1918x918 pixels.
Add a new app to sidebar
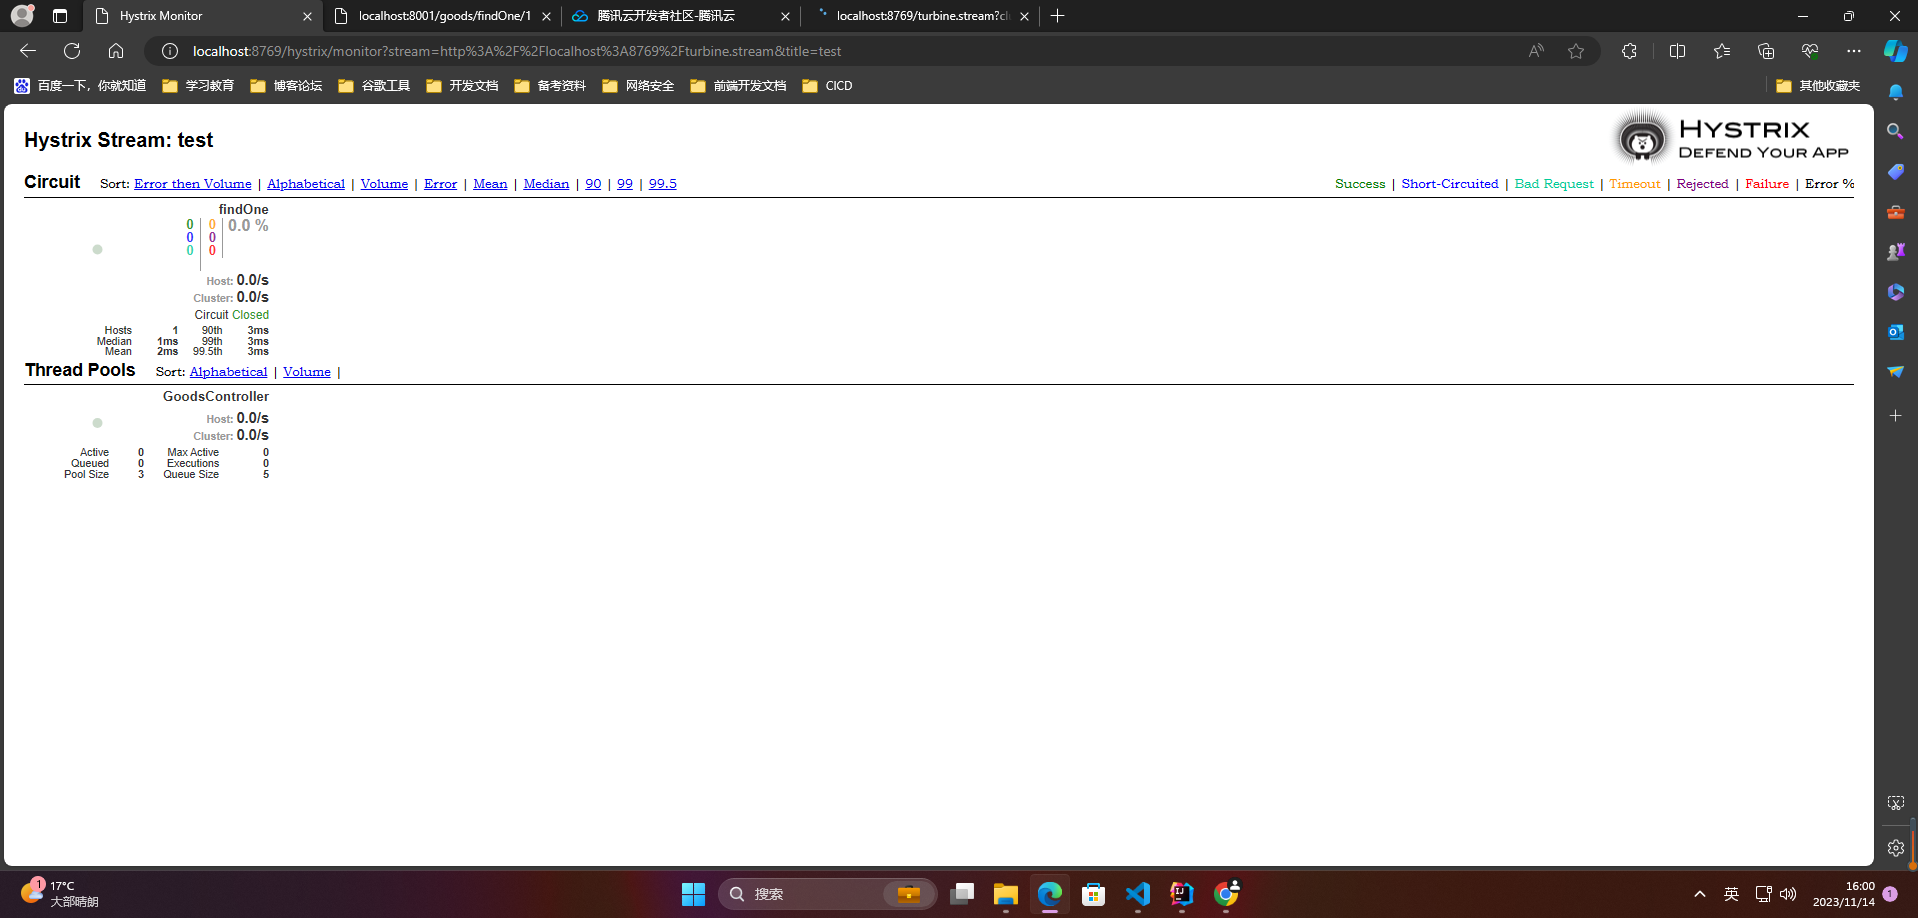click(1895, 415)
